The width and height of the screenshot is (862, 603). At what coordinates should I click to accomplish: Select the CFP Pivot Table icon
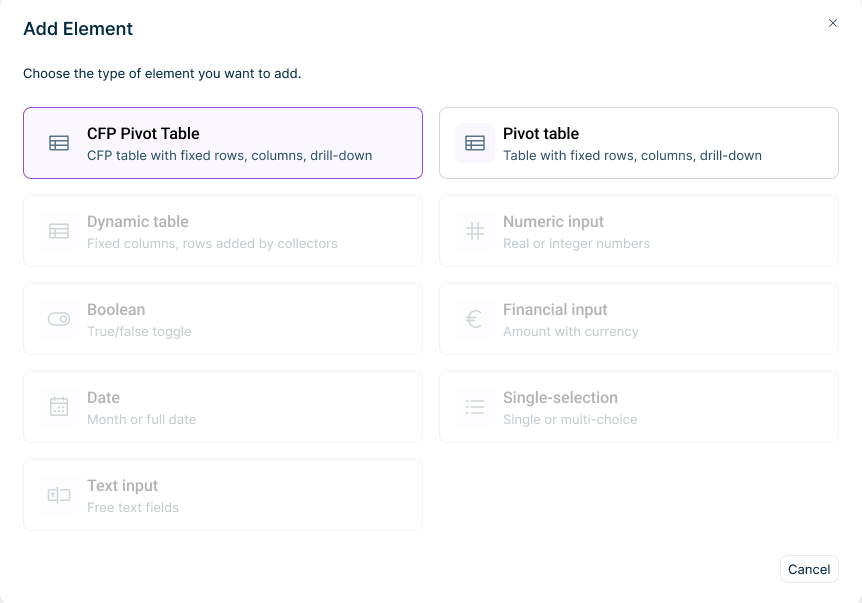(x=58, y=143)
